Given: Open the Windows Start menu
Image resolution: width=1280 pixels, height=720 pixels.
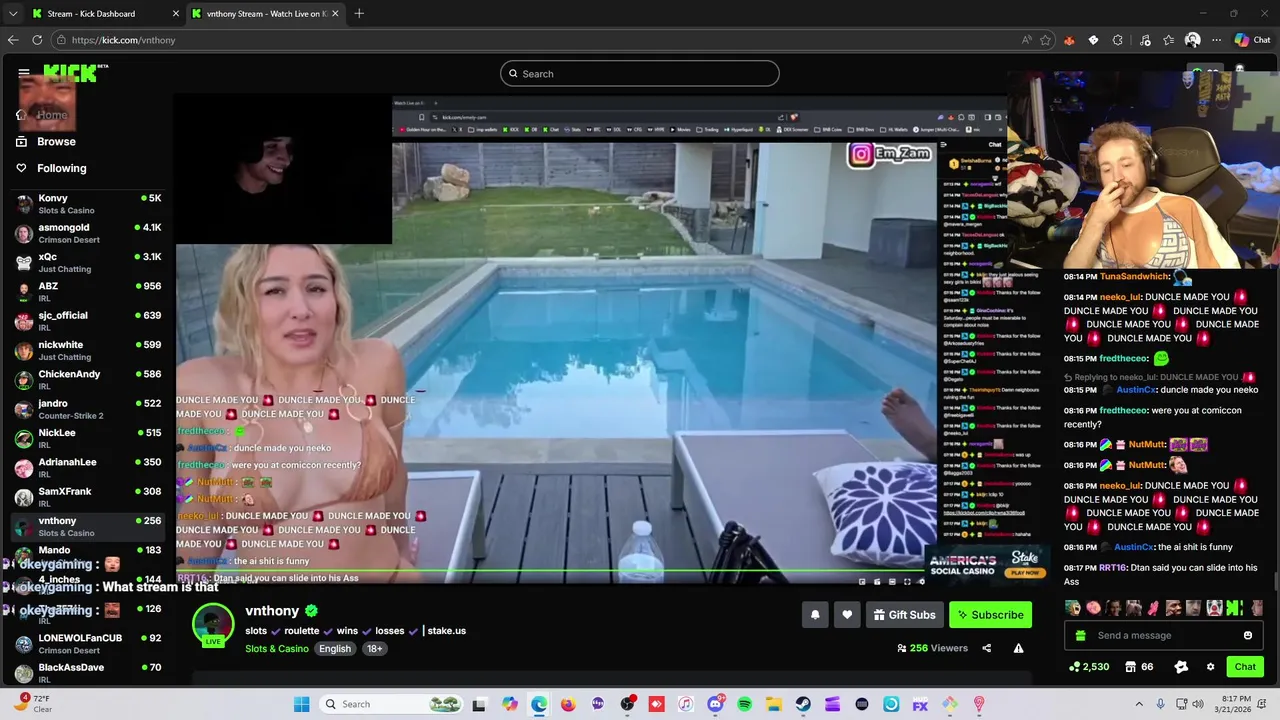Looking at the screenshot, I should pyautogui.click(x=302, y=704).
